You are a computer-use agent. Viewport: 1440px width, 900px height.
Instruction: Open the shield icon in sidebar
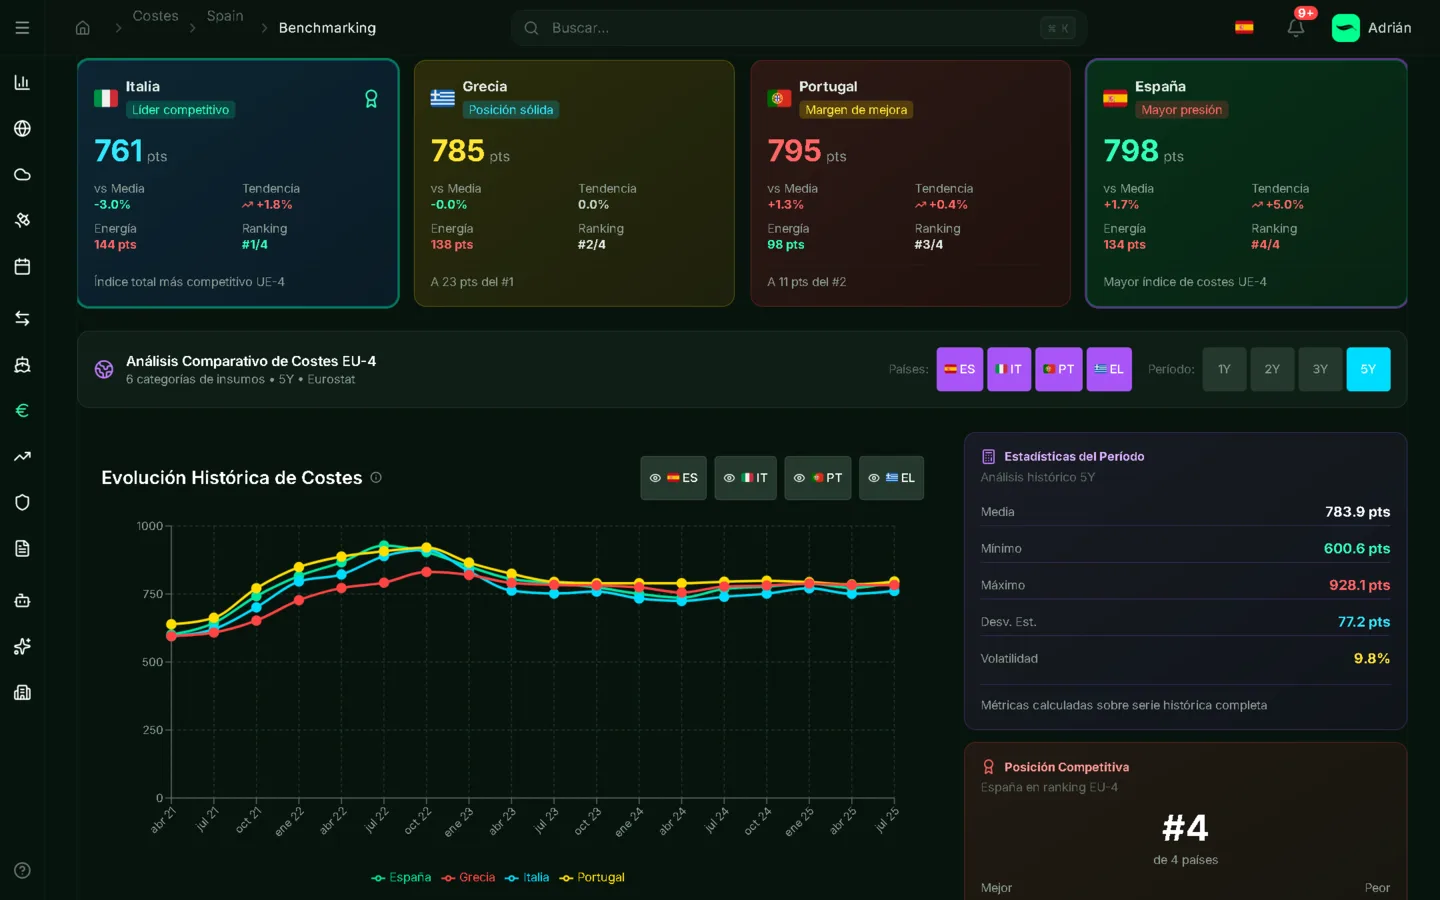22,502
